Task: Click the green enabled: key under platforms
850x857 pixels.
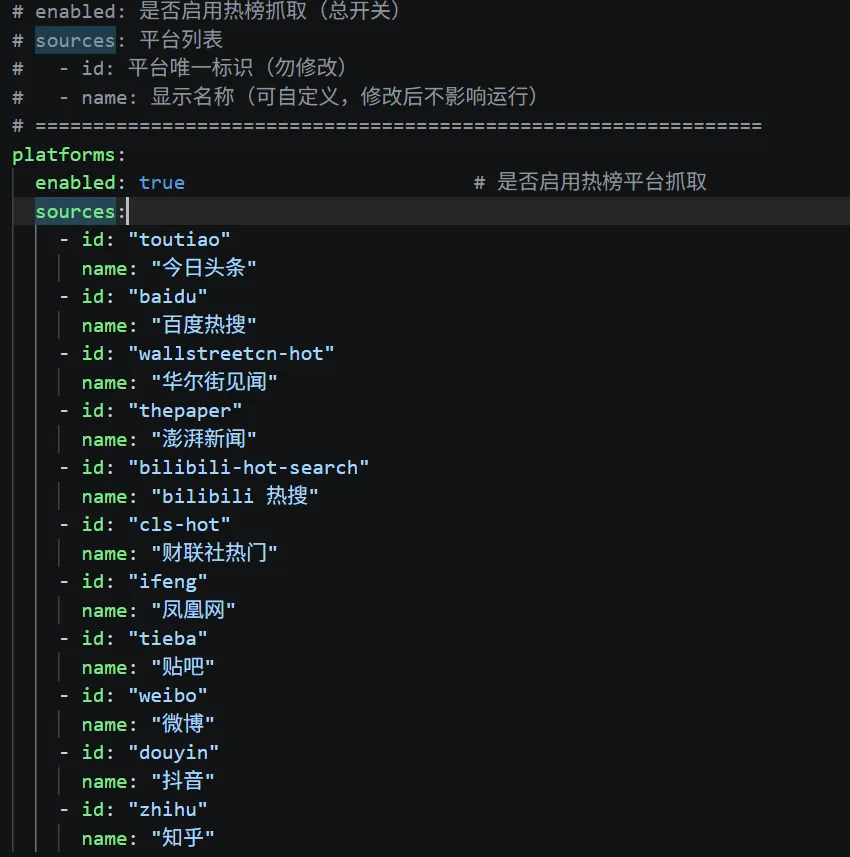Action: coord(80,183)
